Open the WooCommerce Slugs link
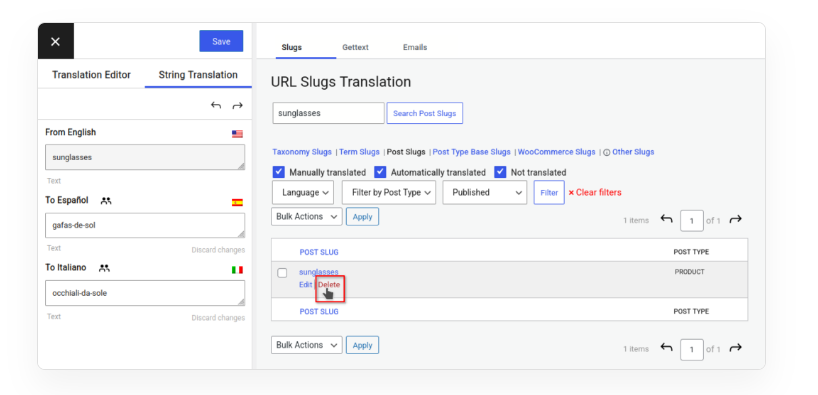 coord(557,152)
